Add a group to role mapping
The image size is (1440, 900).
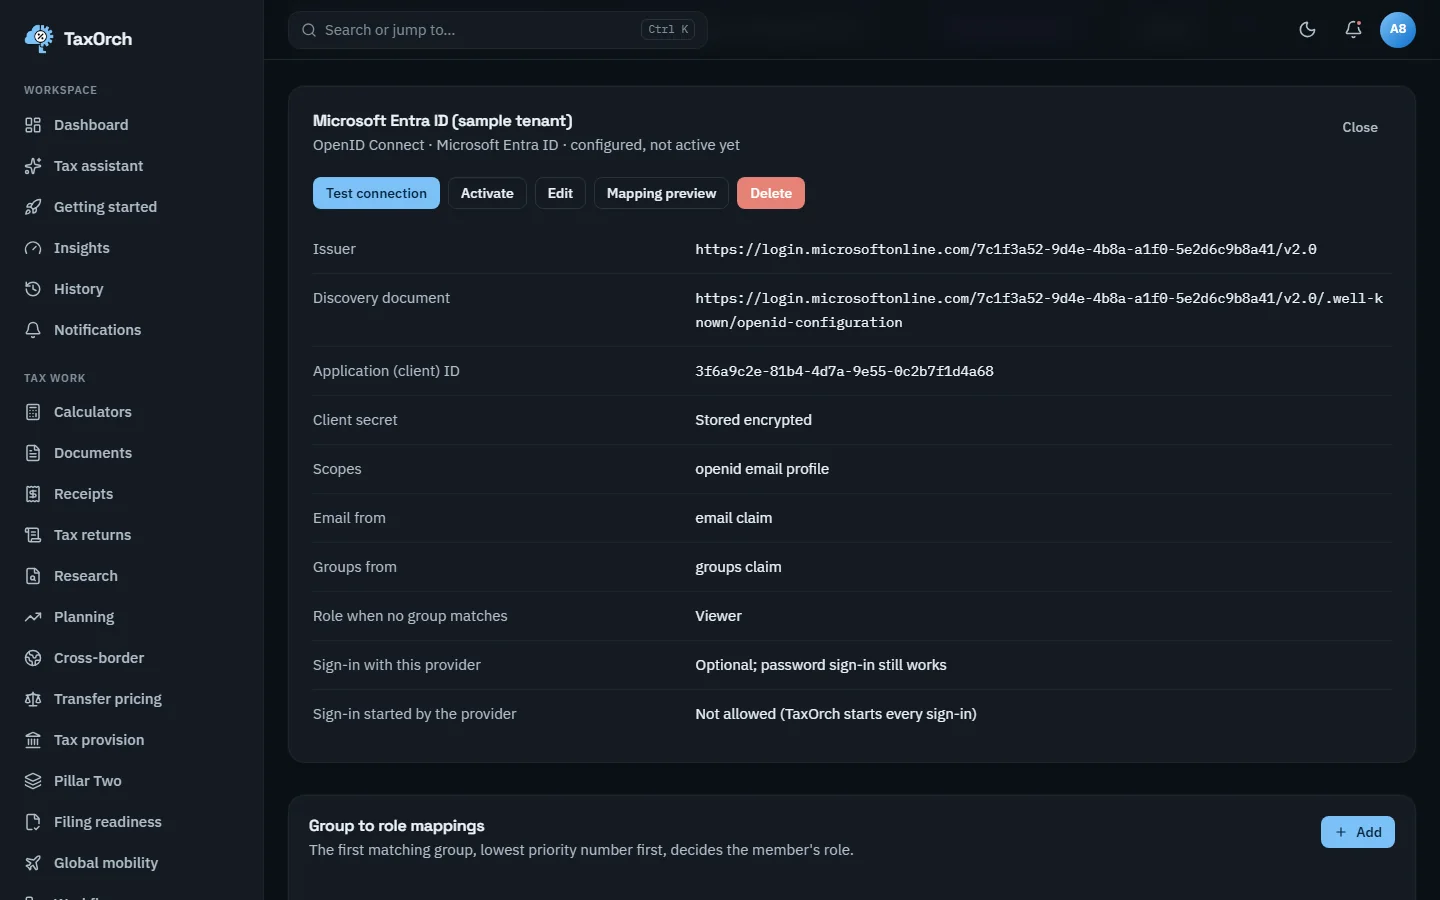pos(1358,832)
